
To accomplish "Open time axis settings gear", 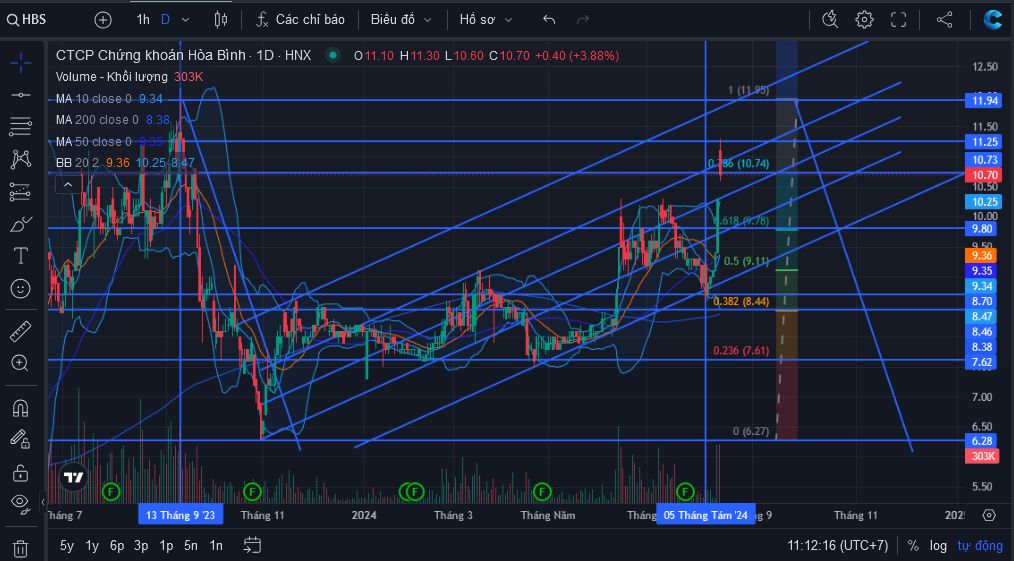I will pyautogui.click(x=989, y=515).
